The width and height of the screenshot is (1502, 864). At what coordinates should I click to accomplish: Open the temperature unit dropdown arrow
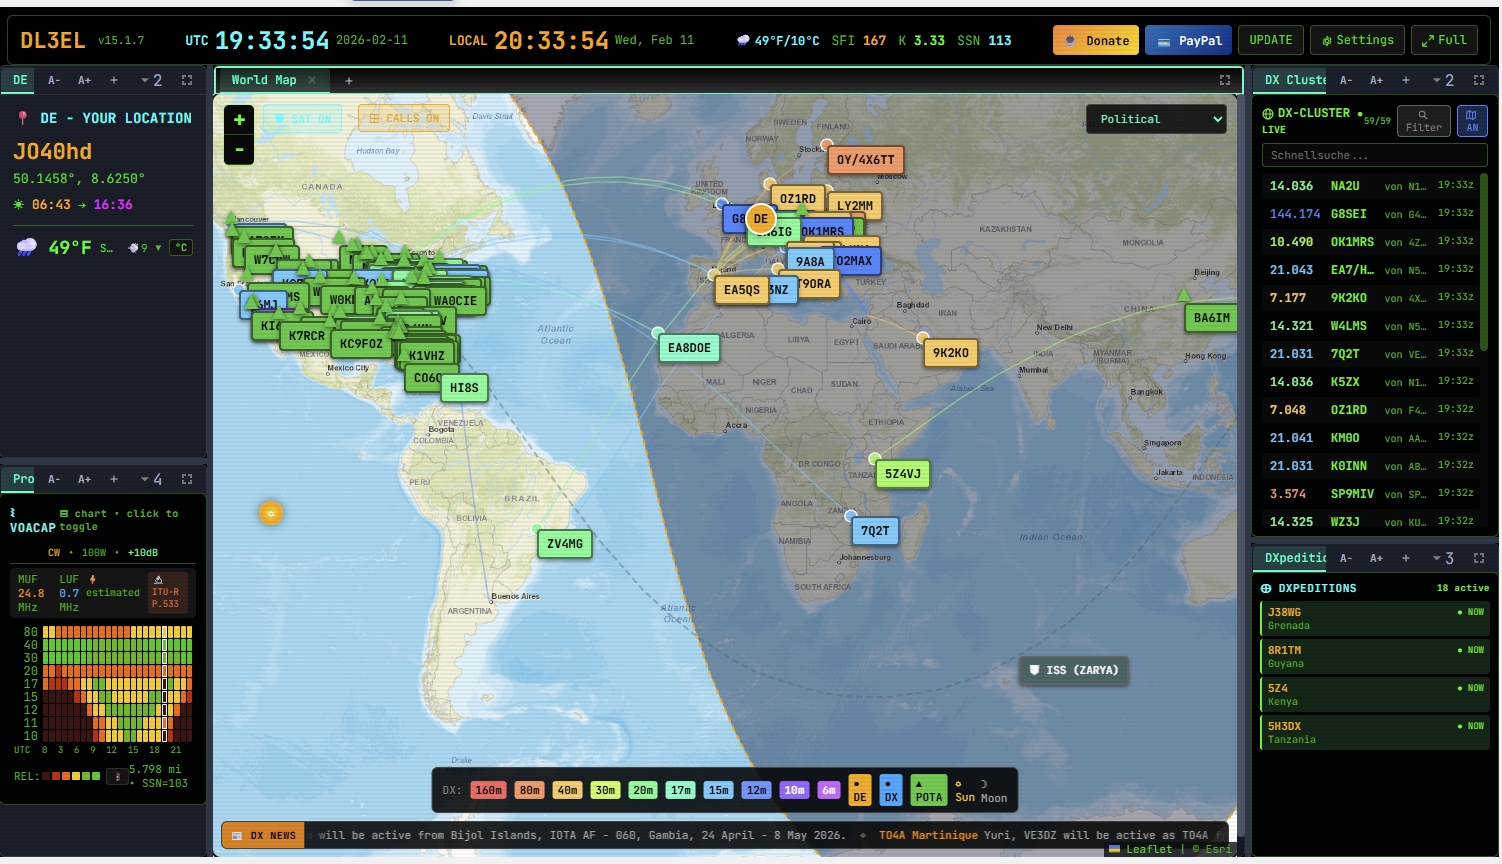tap(158, 248)
